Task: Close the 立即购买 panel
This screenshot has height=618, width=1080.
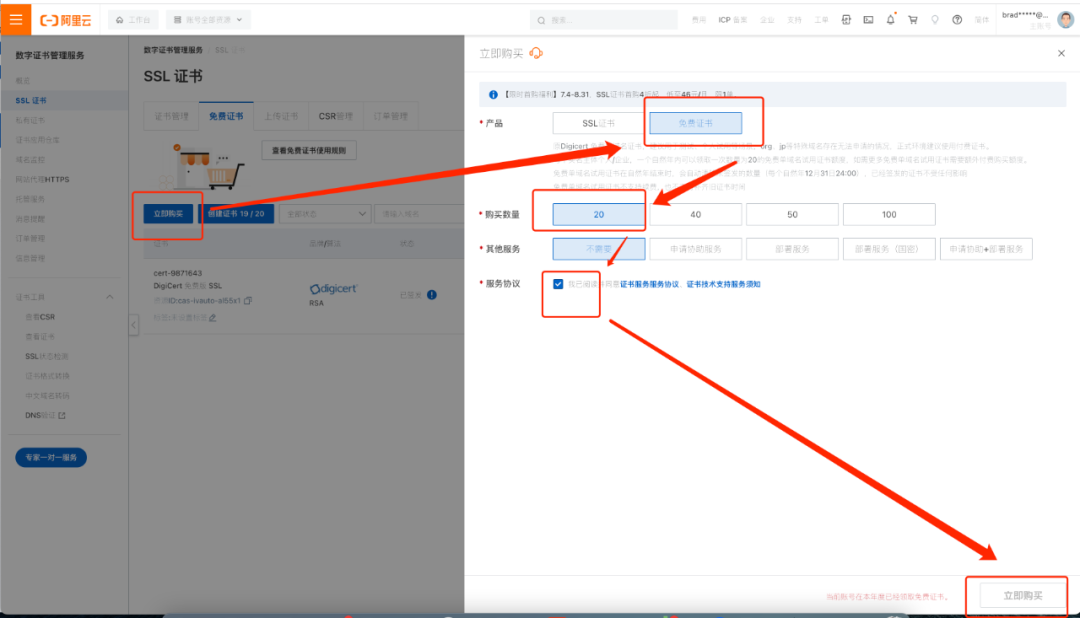Action: point(1061,53)
